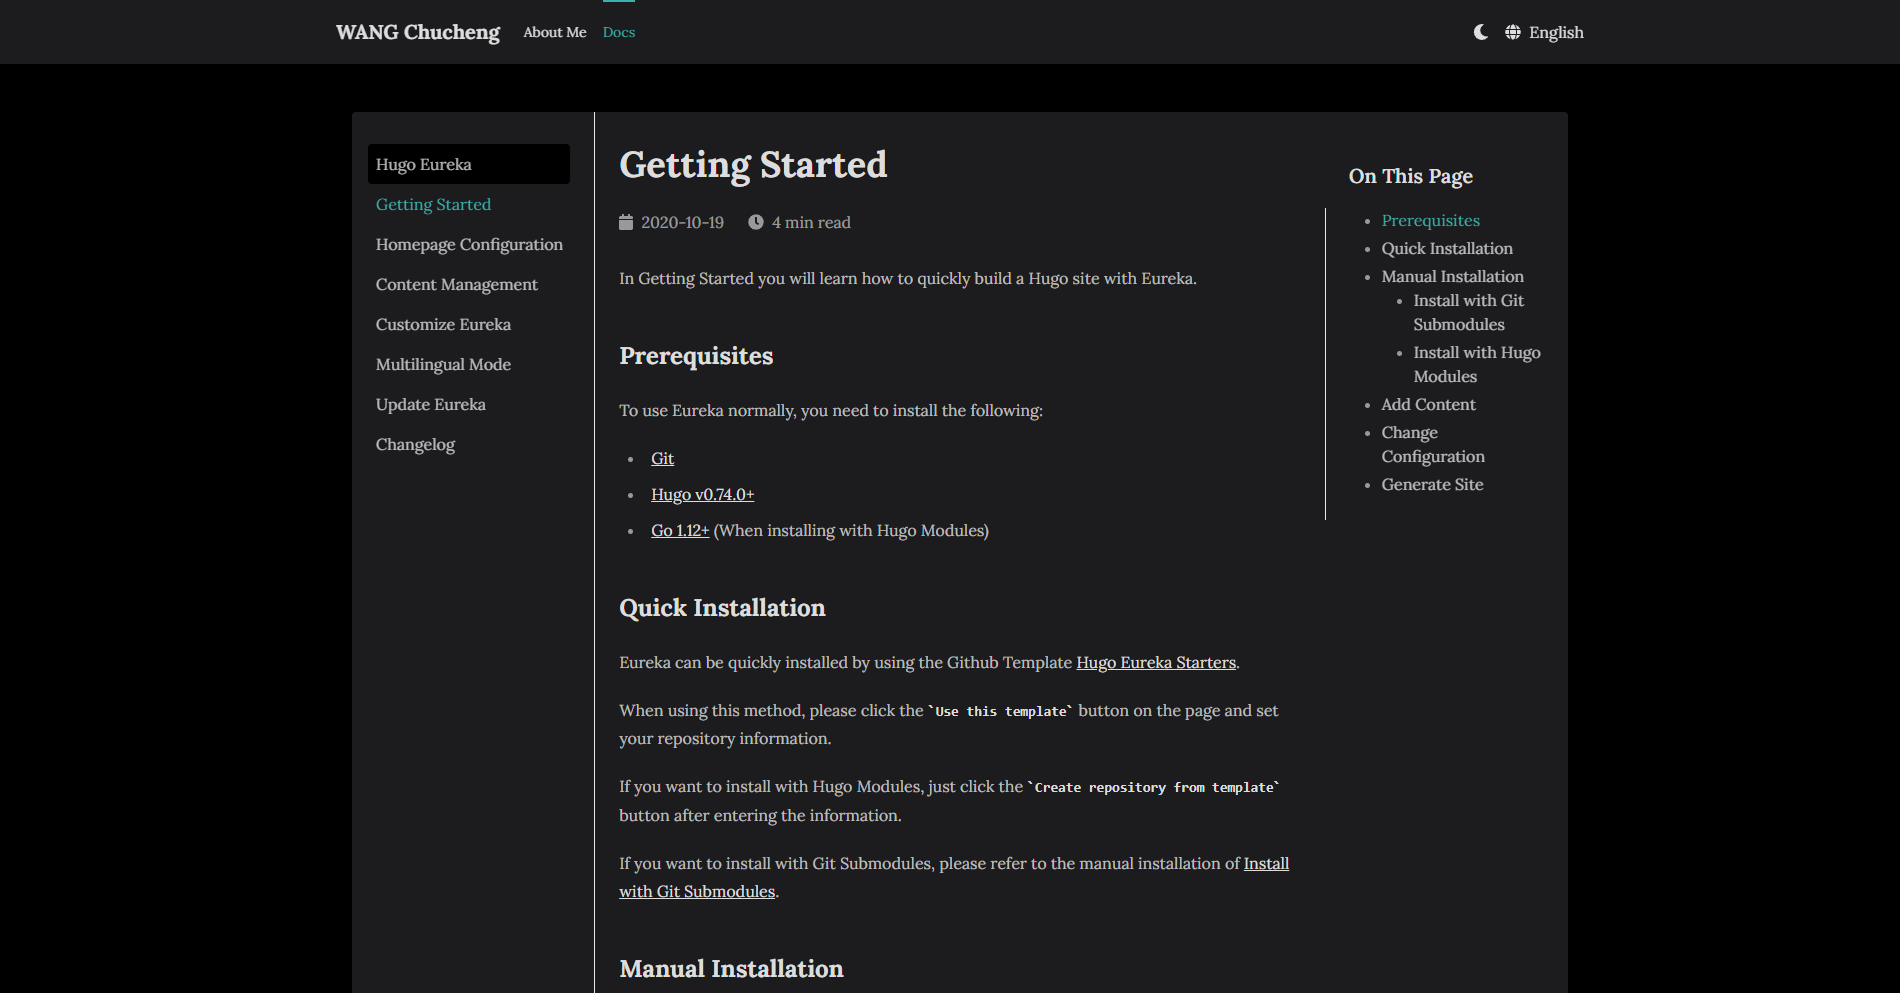Image resolution: width=1900 pixels, height=993 pixels.
Task: Jump to Change Configuration in outline
Action: pos(1433,444)
